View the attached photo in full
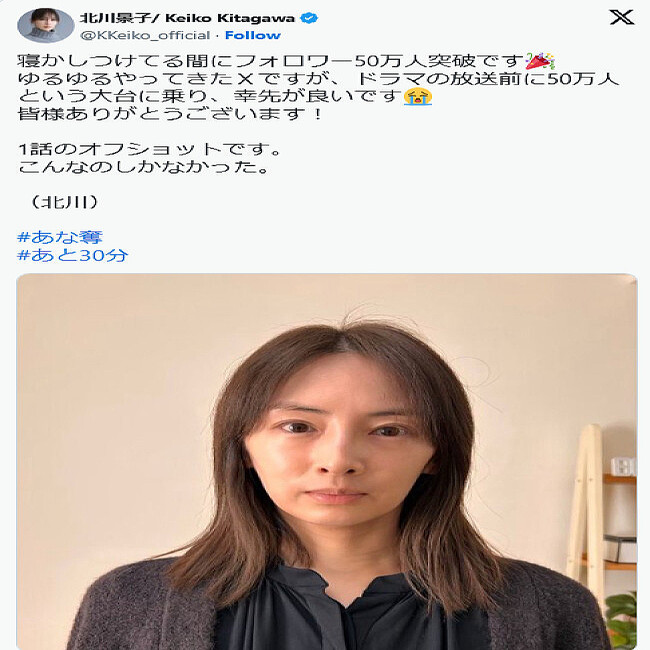This screenshot has height=650, width=650. coord(327,461)
